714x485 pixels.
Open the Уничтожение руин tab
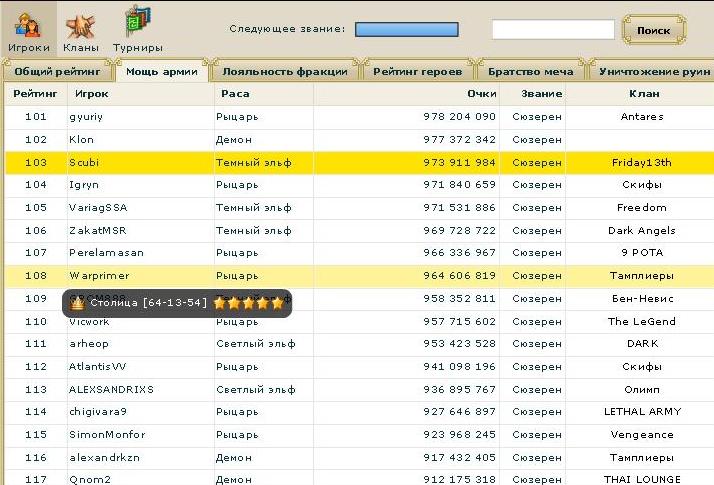(x=652, y=72)
